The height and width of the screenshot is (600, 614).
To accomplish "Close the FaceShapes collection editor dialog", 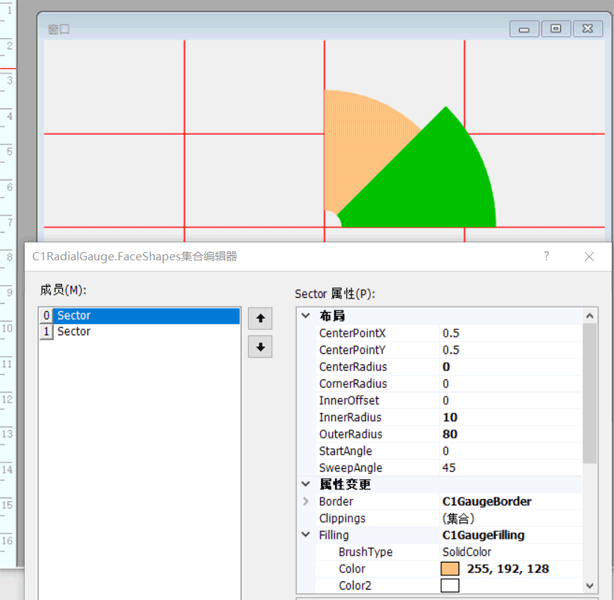I will [x=589, y=257].
